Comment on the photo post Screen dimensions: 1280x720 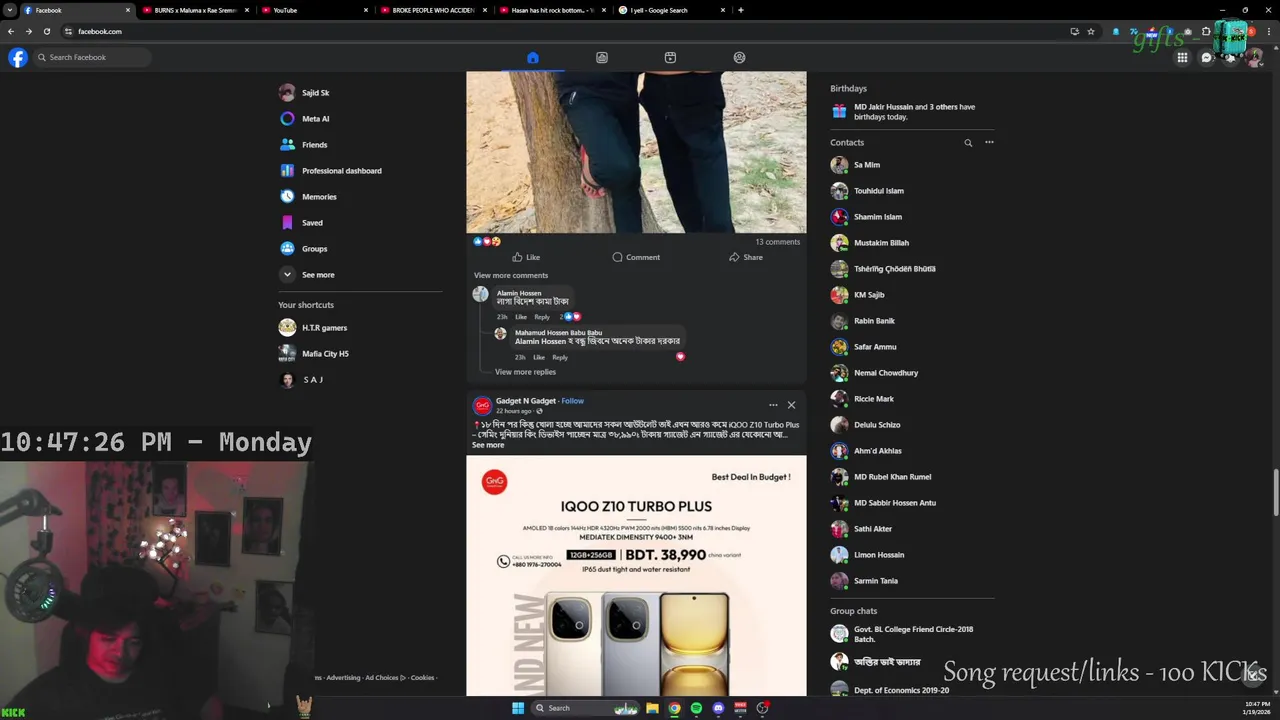(636, 257)
